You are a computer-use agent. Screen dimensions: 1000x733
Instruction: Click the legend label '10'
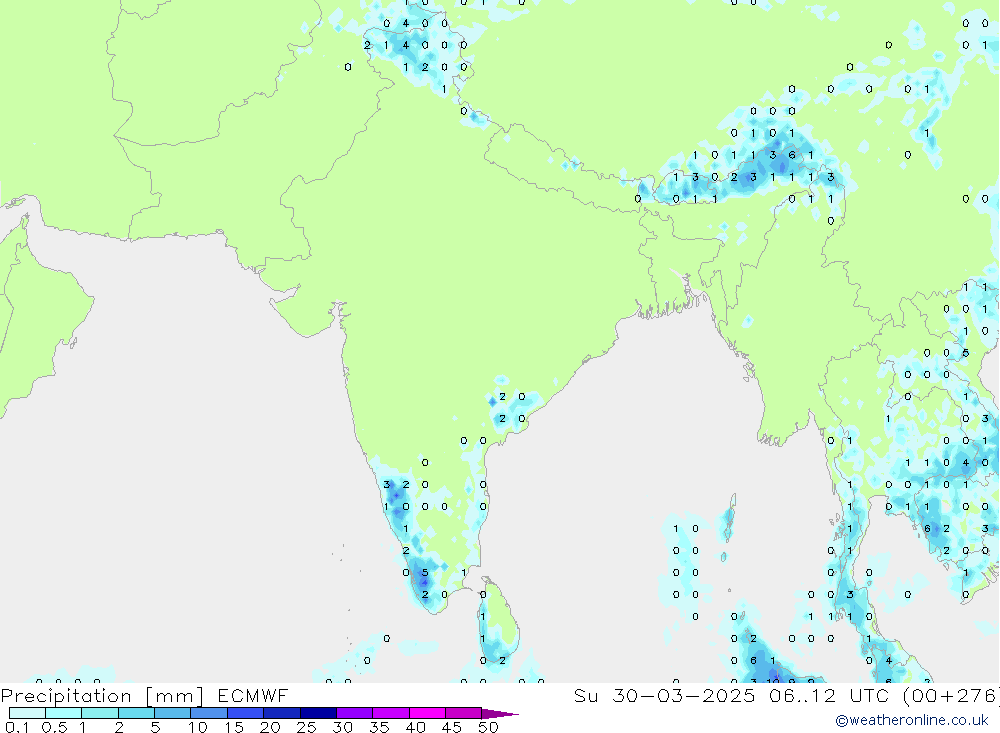point(198,727)
